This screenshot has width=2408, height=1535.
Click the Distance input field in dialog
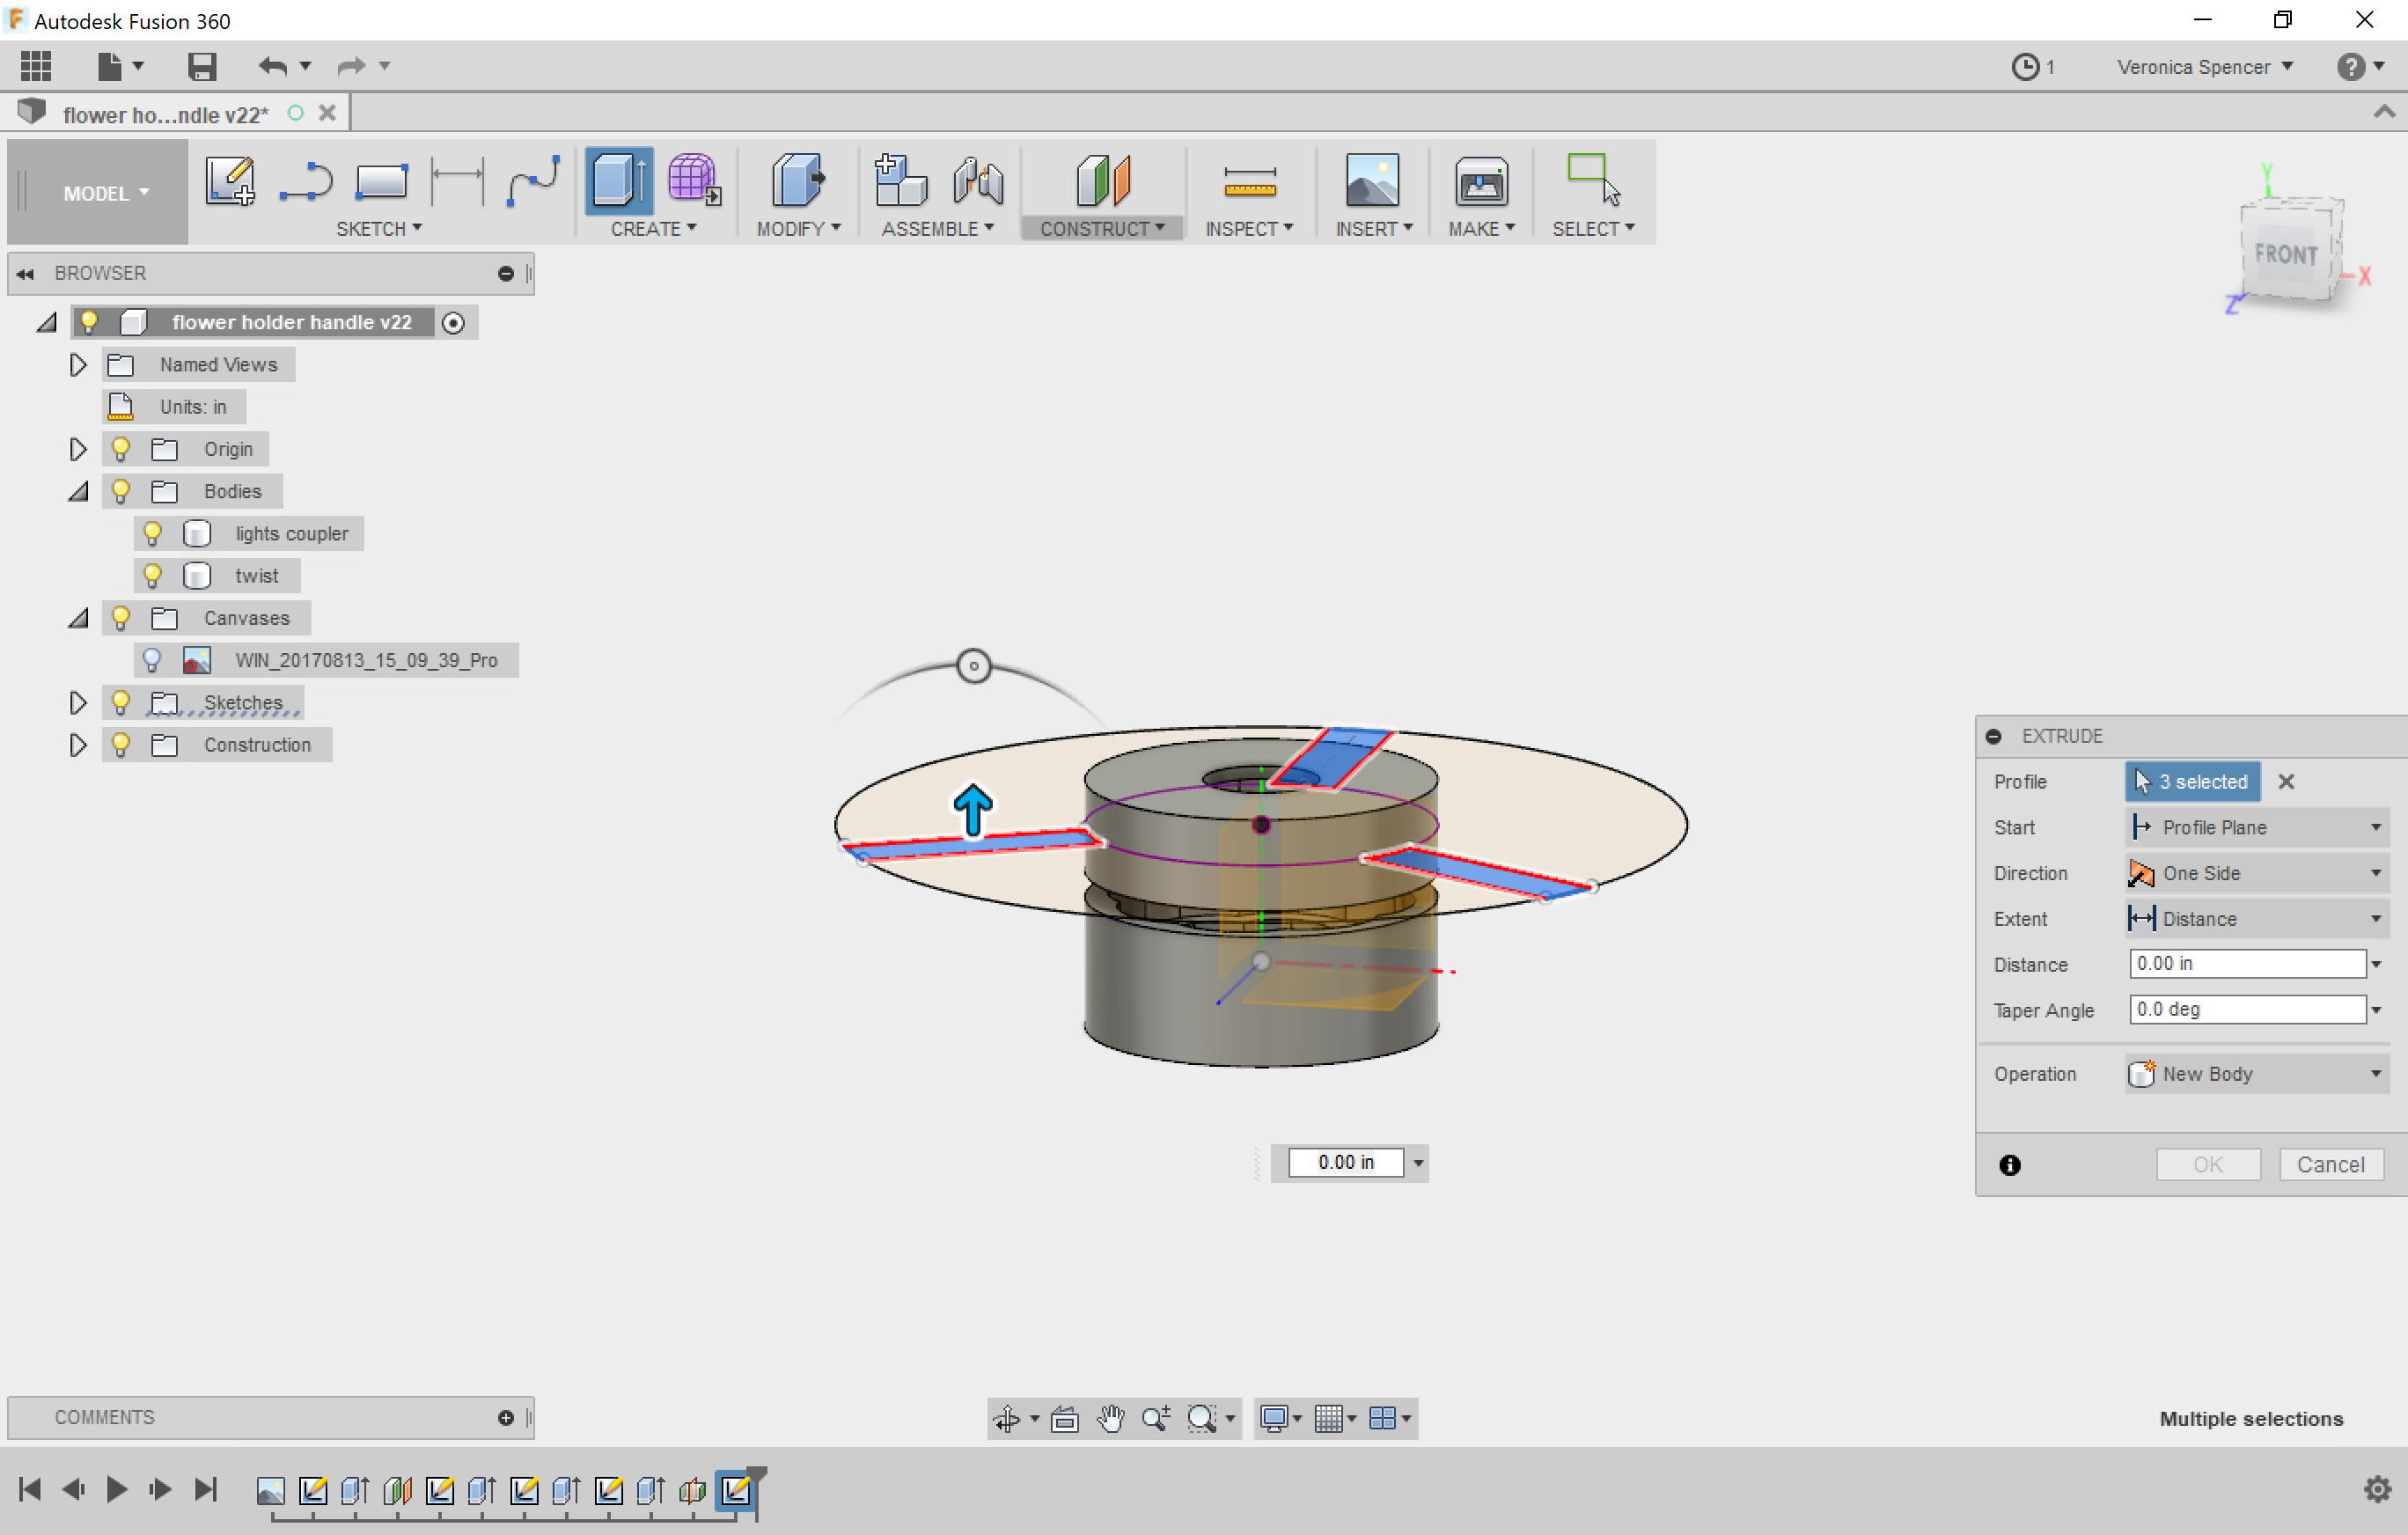tap(2247, 963)
